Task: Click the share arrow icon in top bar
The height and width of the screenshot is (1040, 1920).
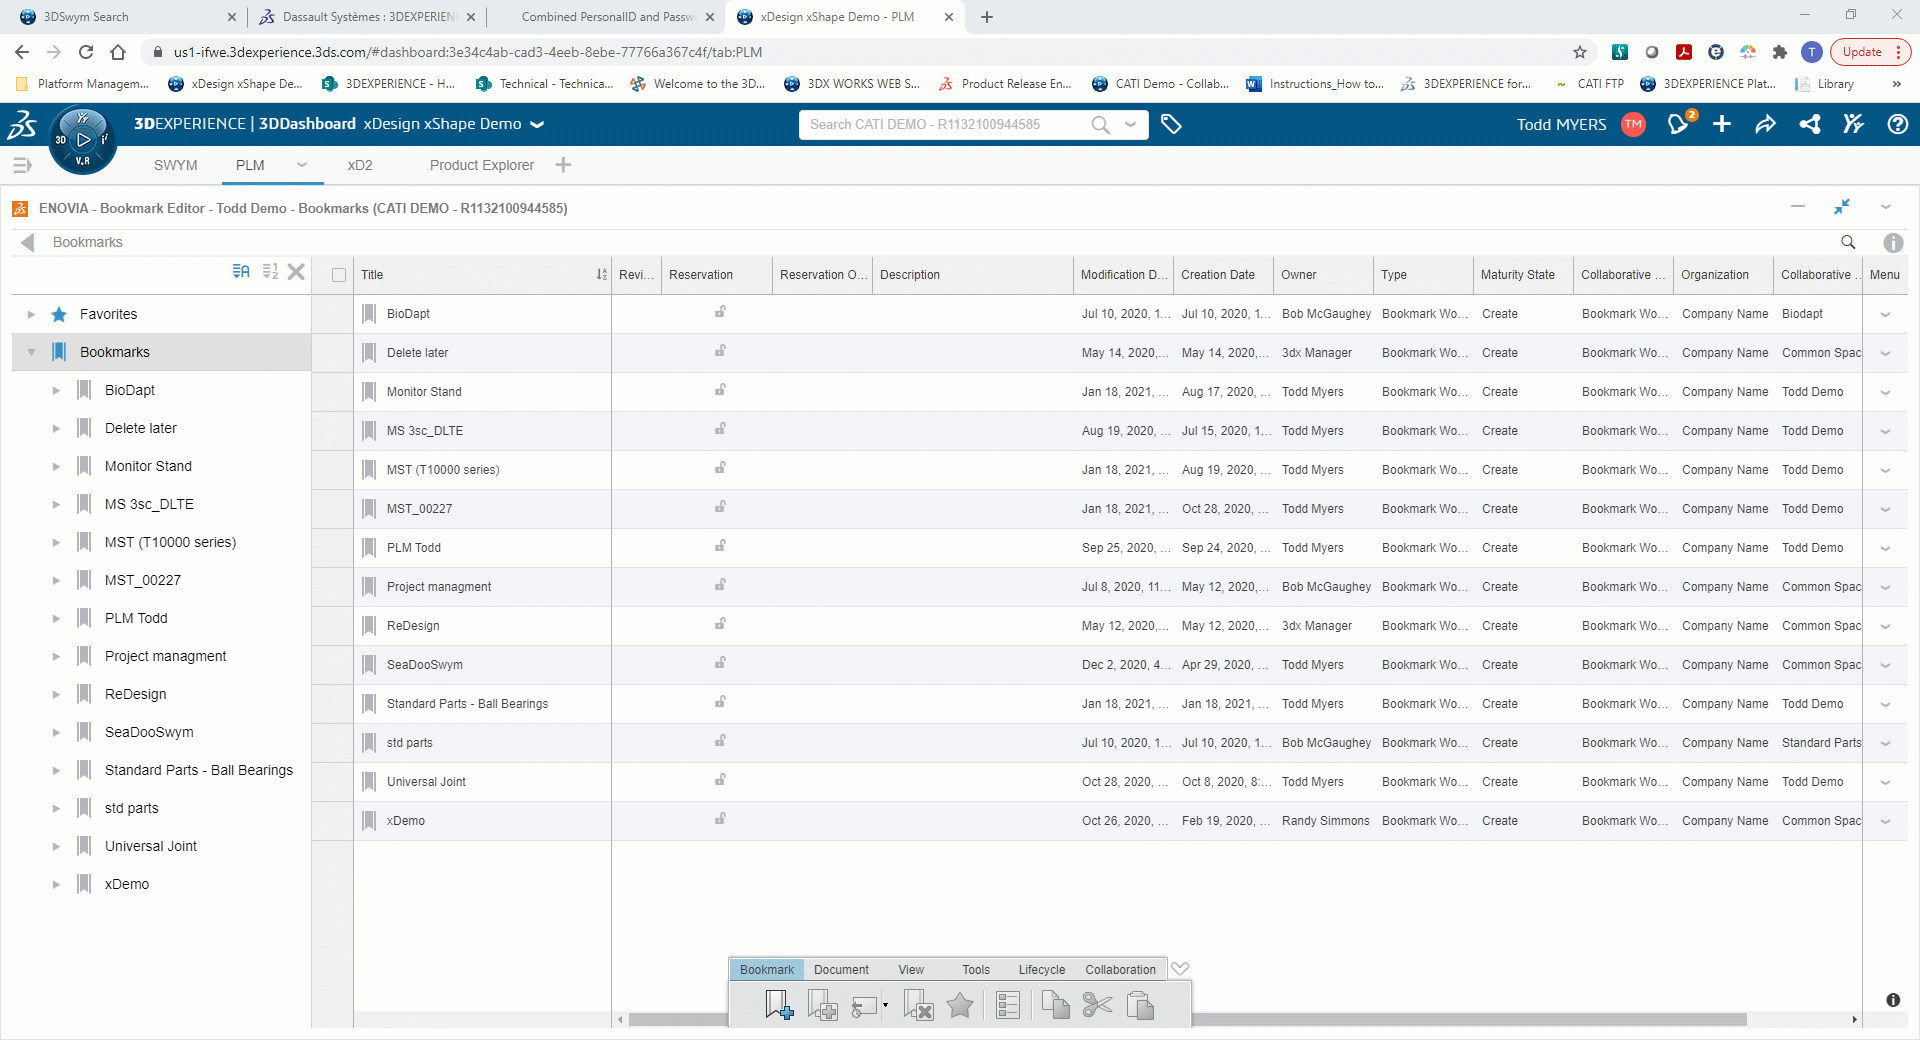Action: pyautogui.click(x=1765, y=124)
